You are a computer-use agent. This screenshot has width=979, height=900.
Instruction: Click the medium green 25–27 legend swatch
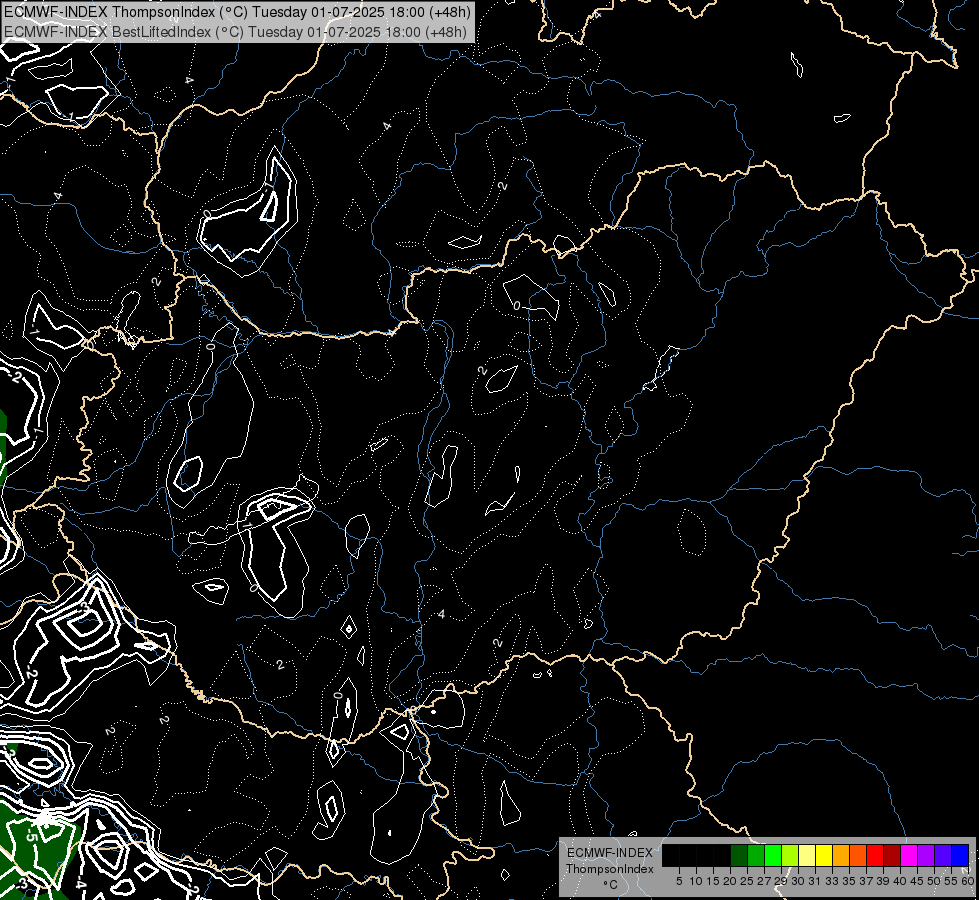(x=756, y=855)
